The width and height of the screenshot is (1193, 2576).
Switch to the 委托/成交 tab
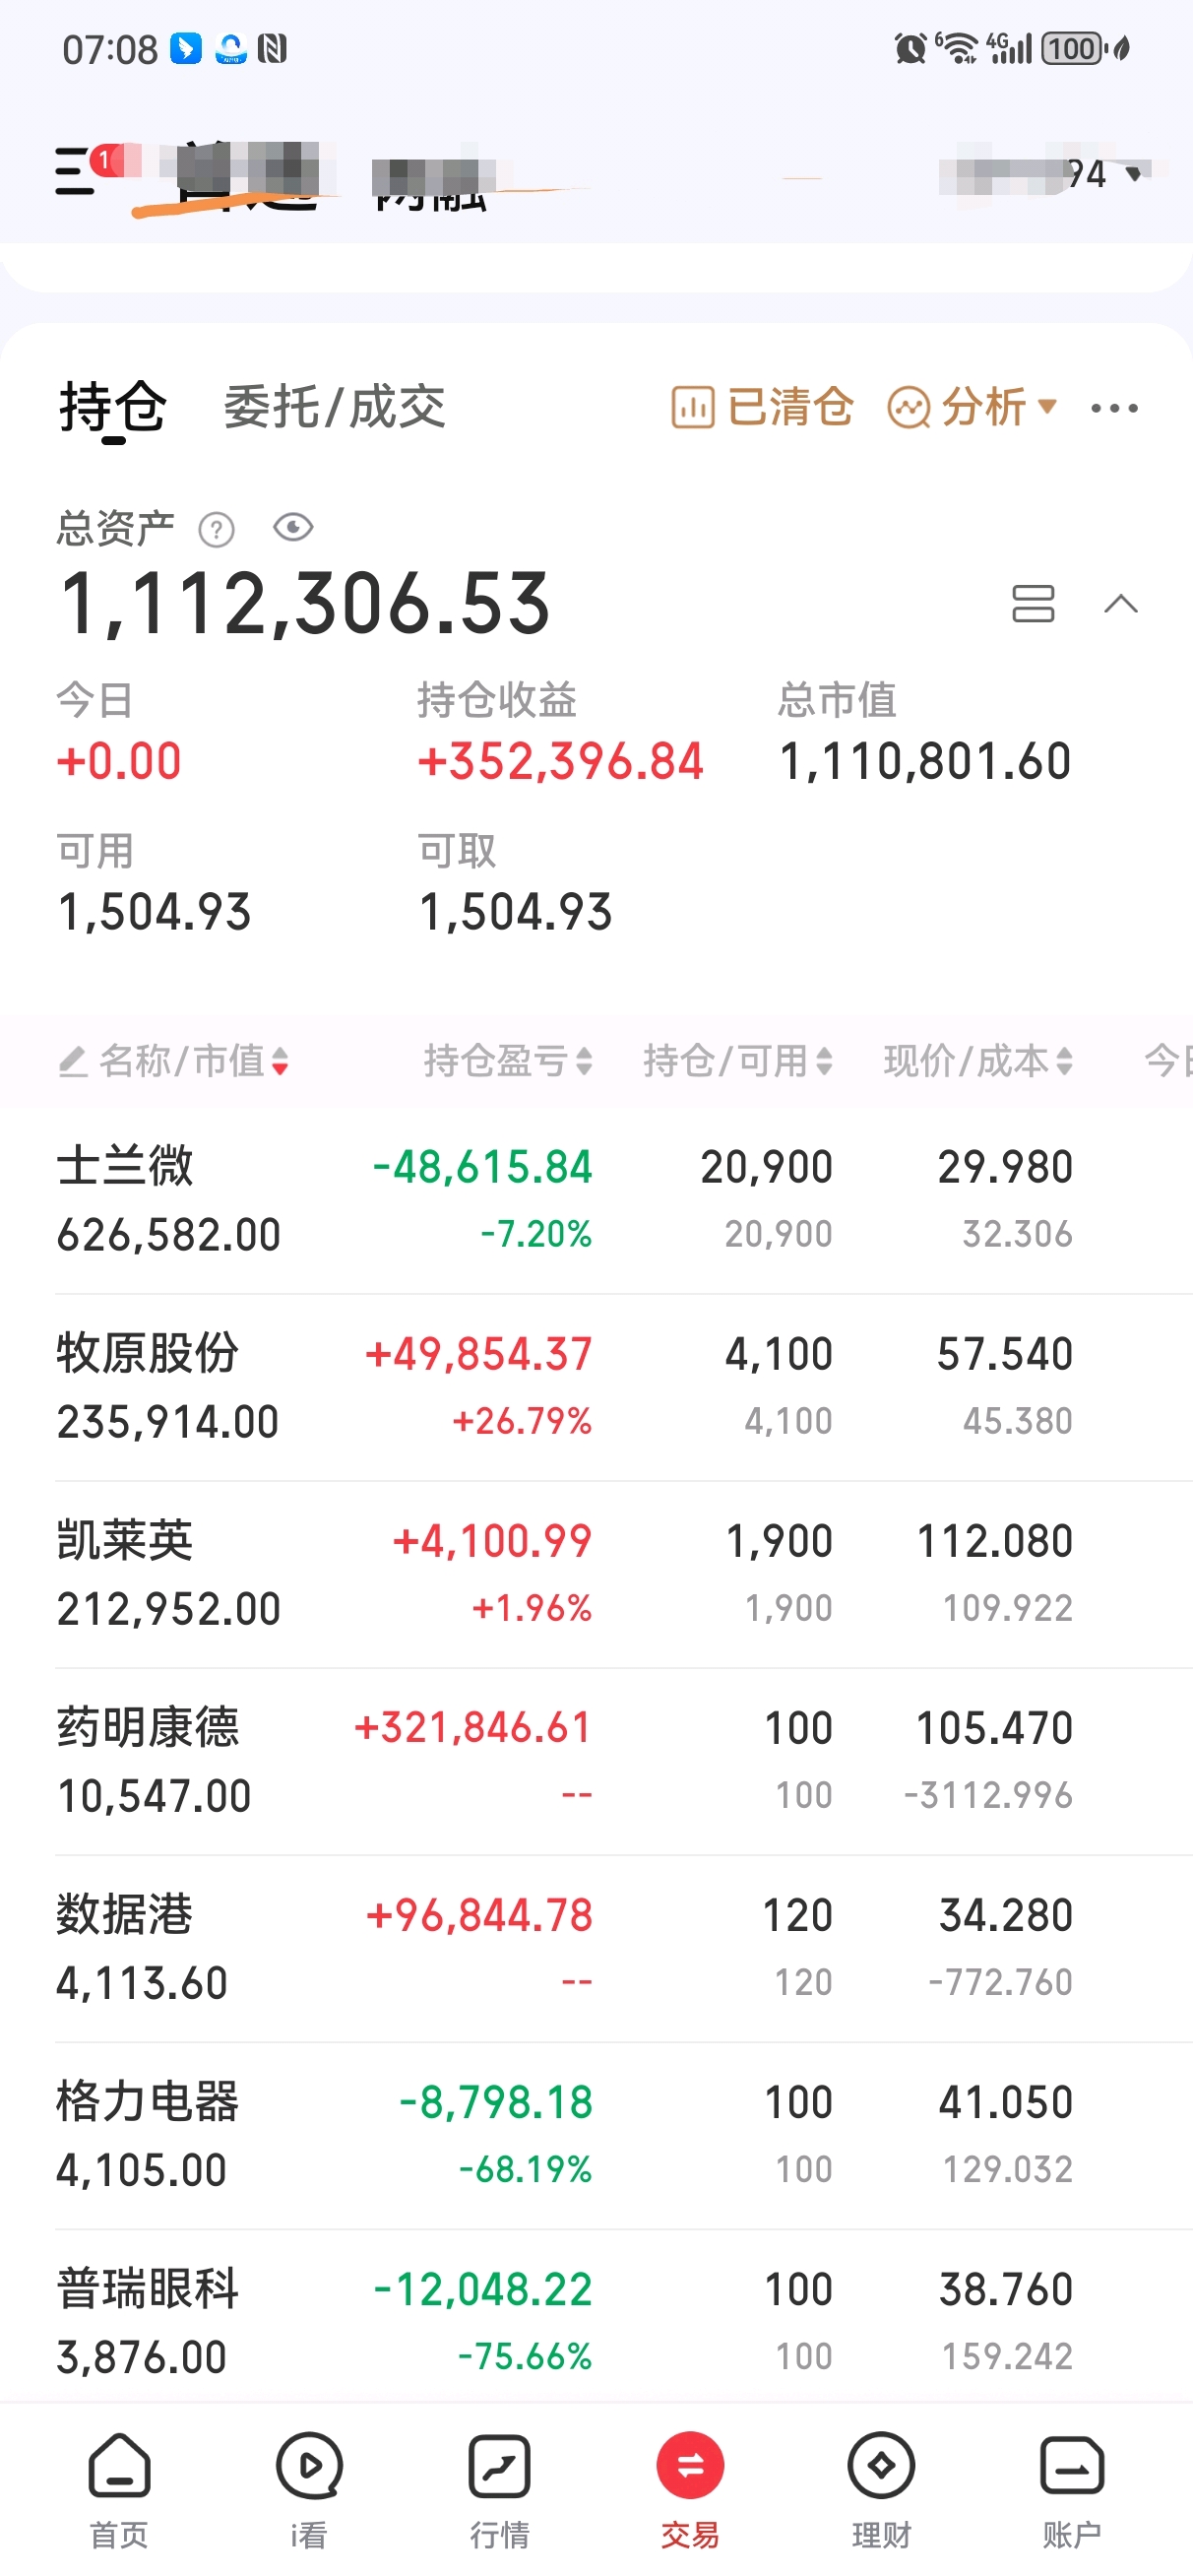tap(334, 407)
